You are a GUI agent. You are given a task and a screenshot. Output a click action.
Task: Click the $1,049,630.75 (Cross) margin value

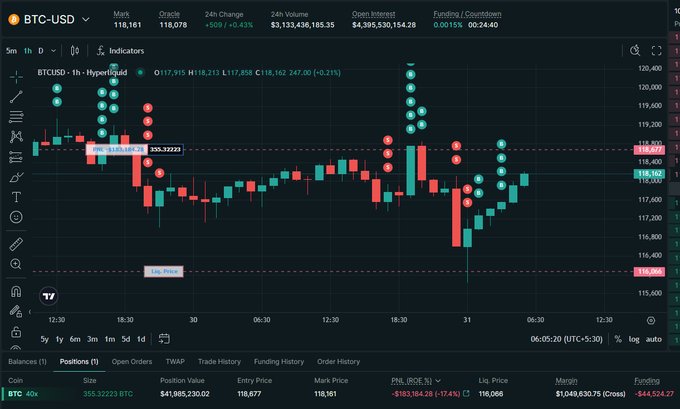[x=590, y=394]
